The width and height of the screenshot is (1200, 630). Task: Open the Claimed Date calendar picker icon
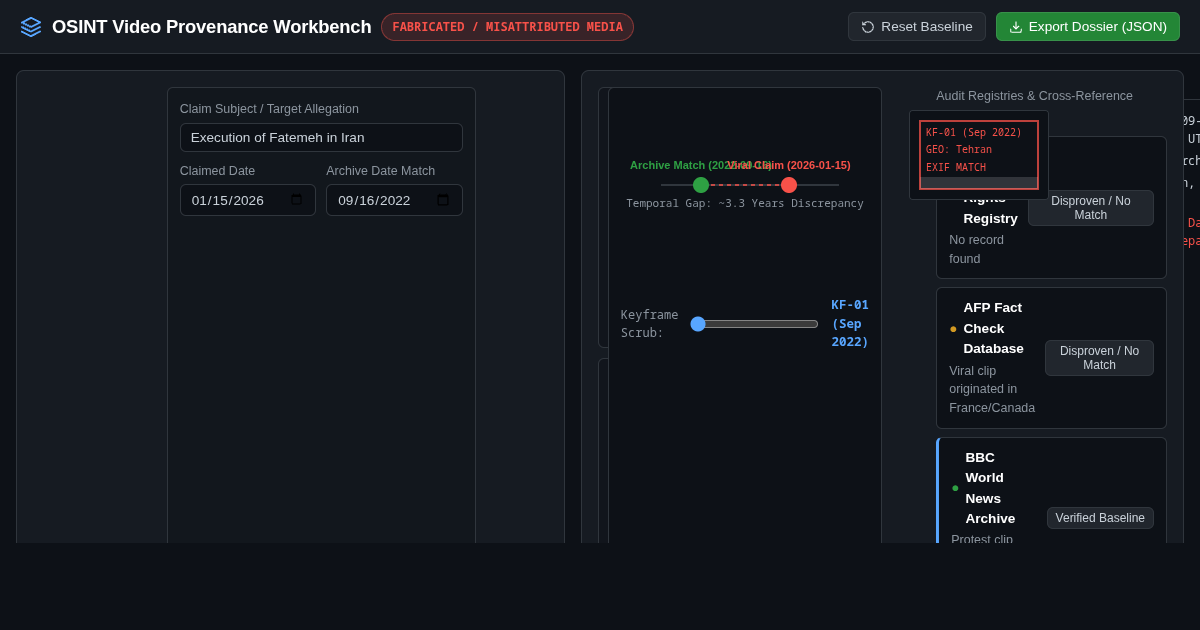tap(297, 200)
